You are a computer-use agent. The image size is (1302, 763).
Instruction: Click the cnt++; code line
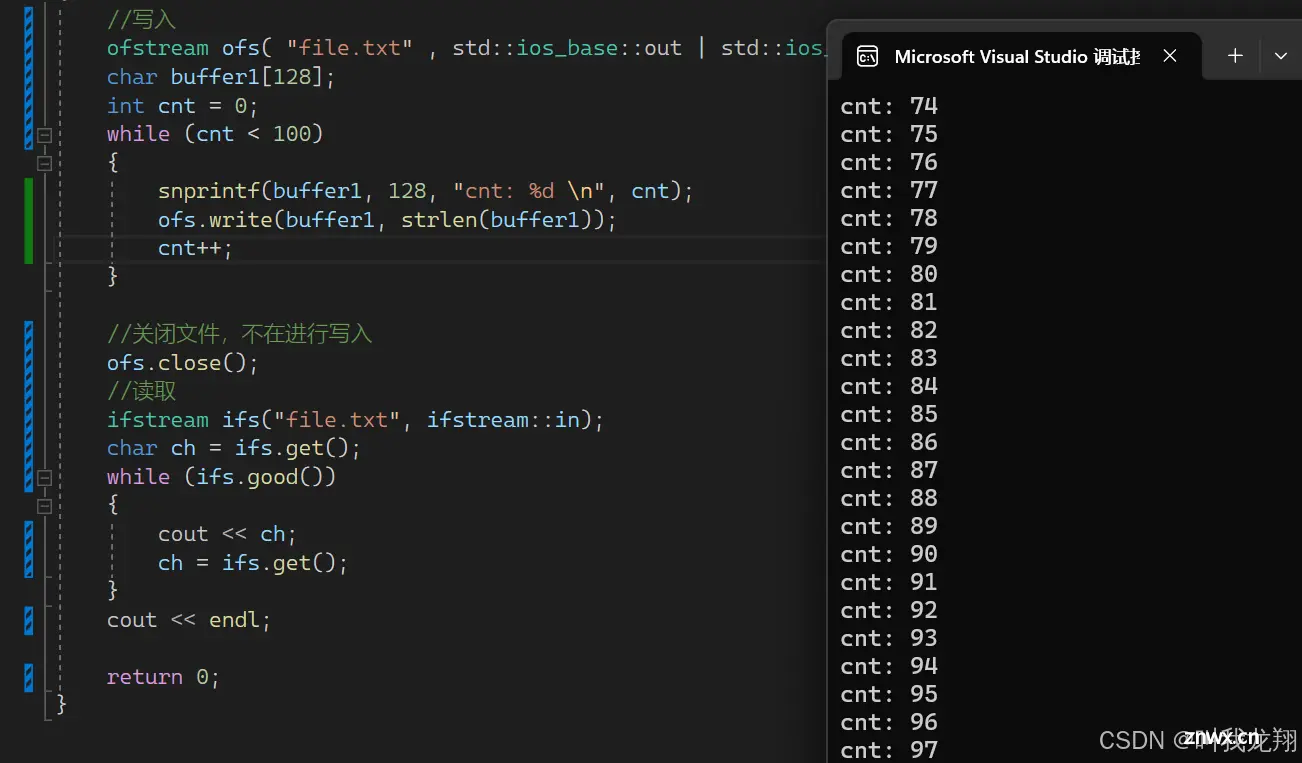click(x=195, y=248)
